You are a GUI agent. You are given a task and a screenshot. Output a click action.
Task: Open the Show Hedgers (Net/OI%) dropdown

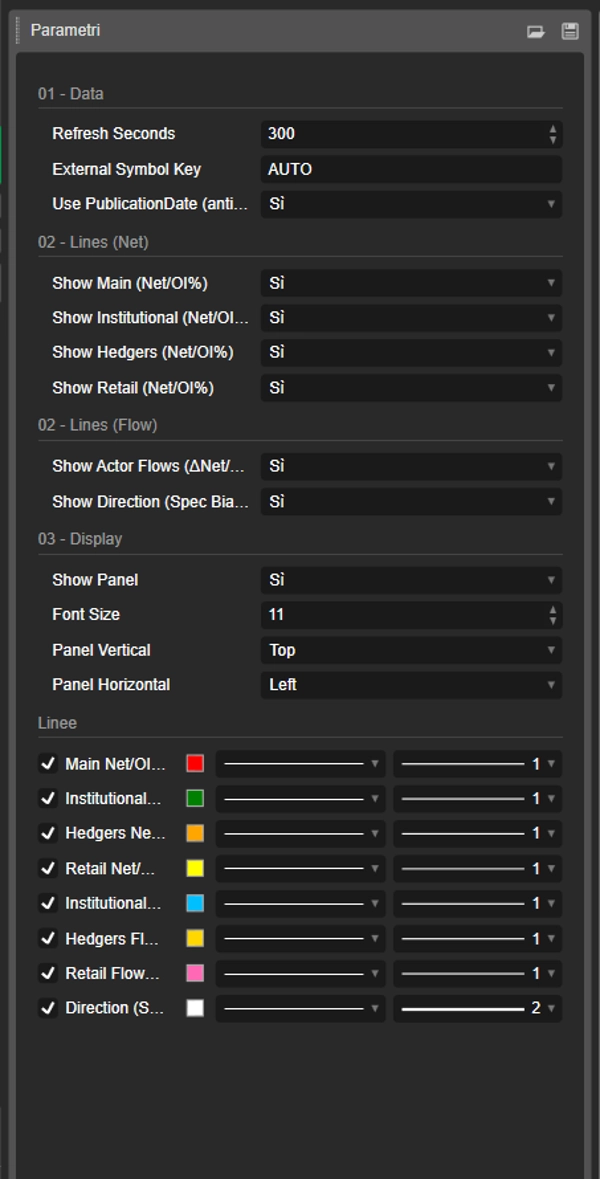(x=410, y=353)
